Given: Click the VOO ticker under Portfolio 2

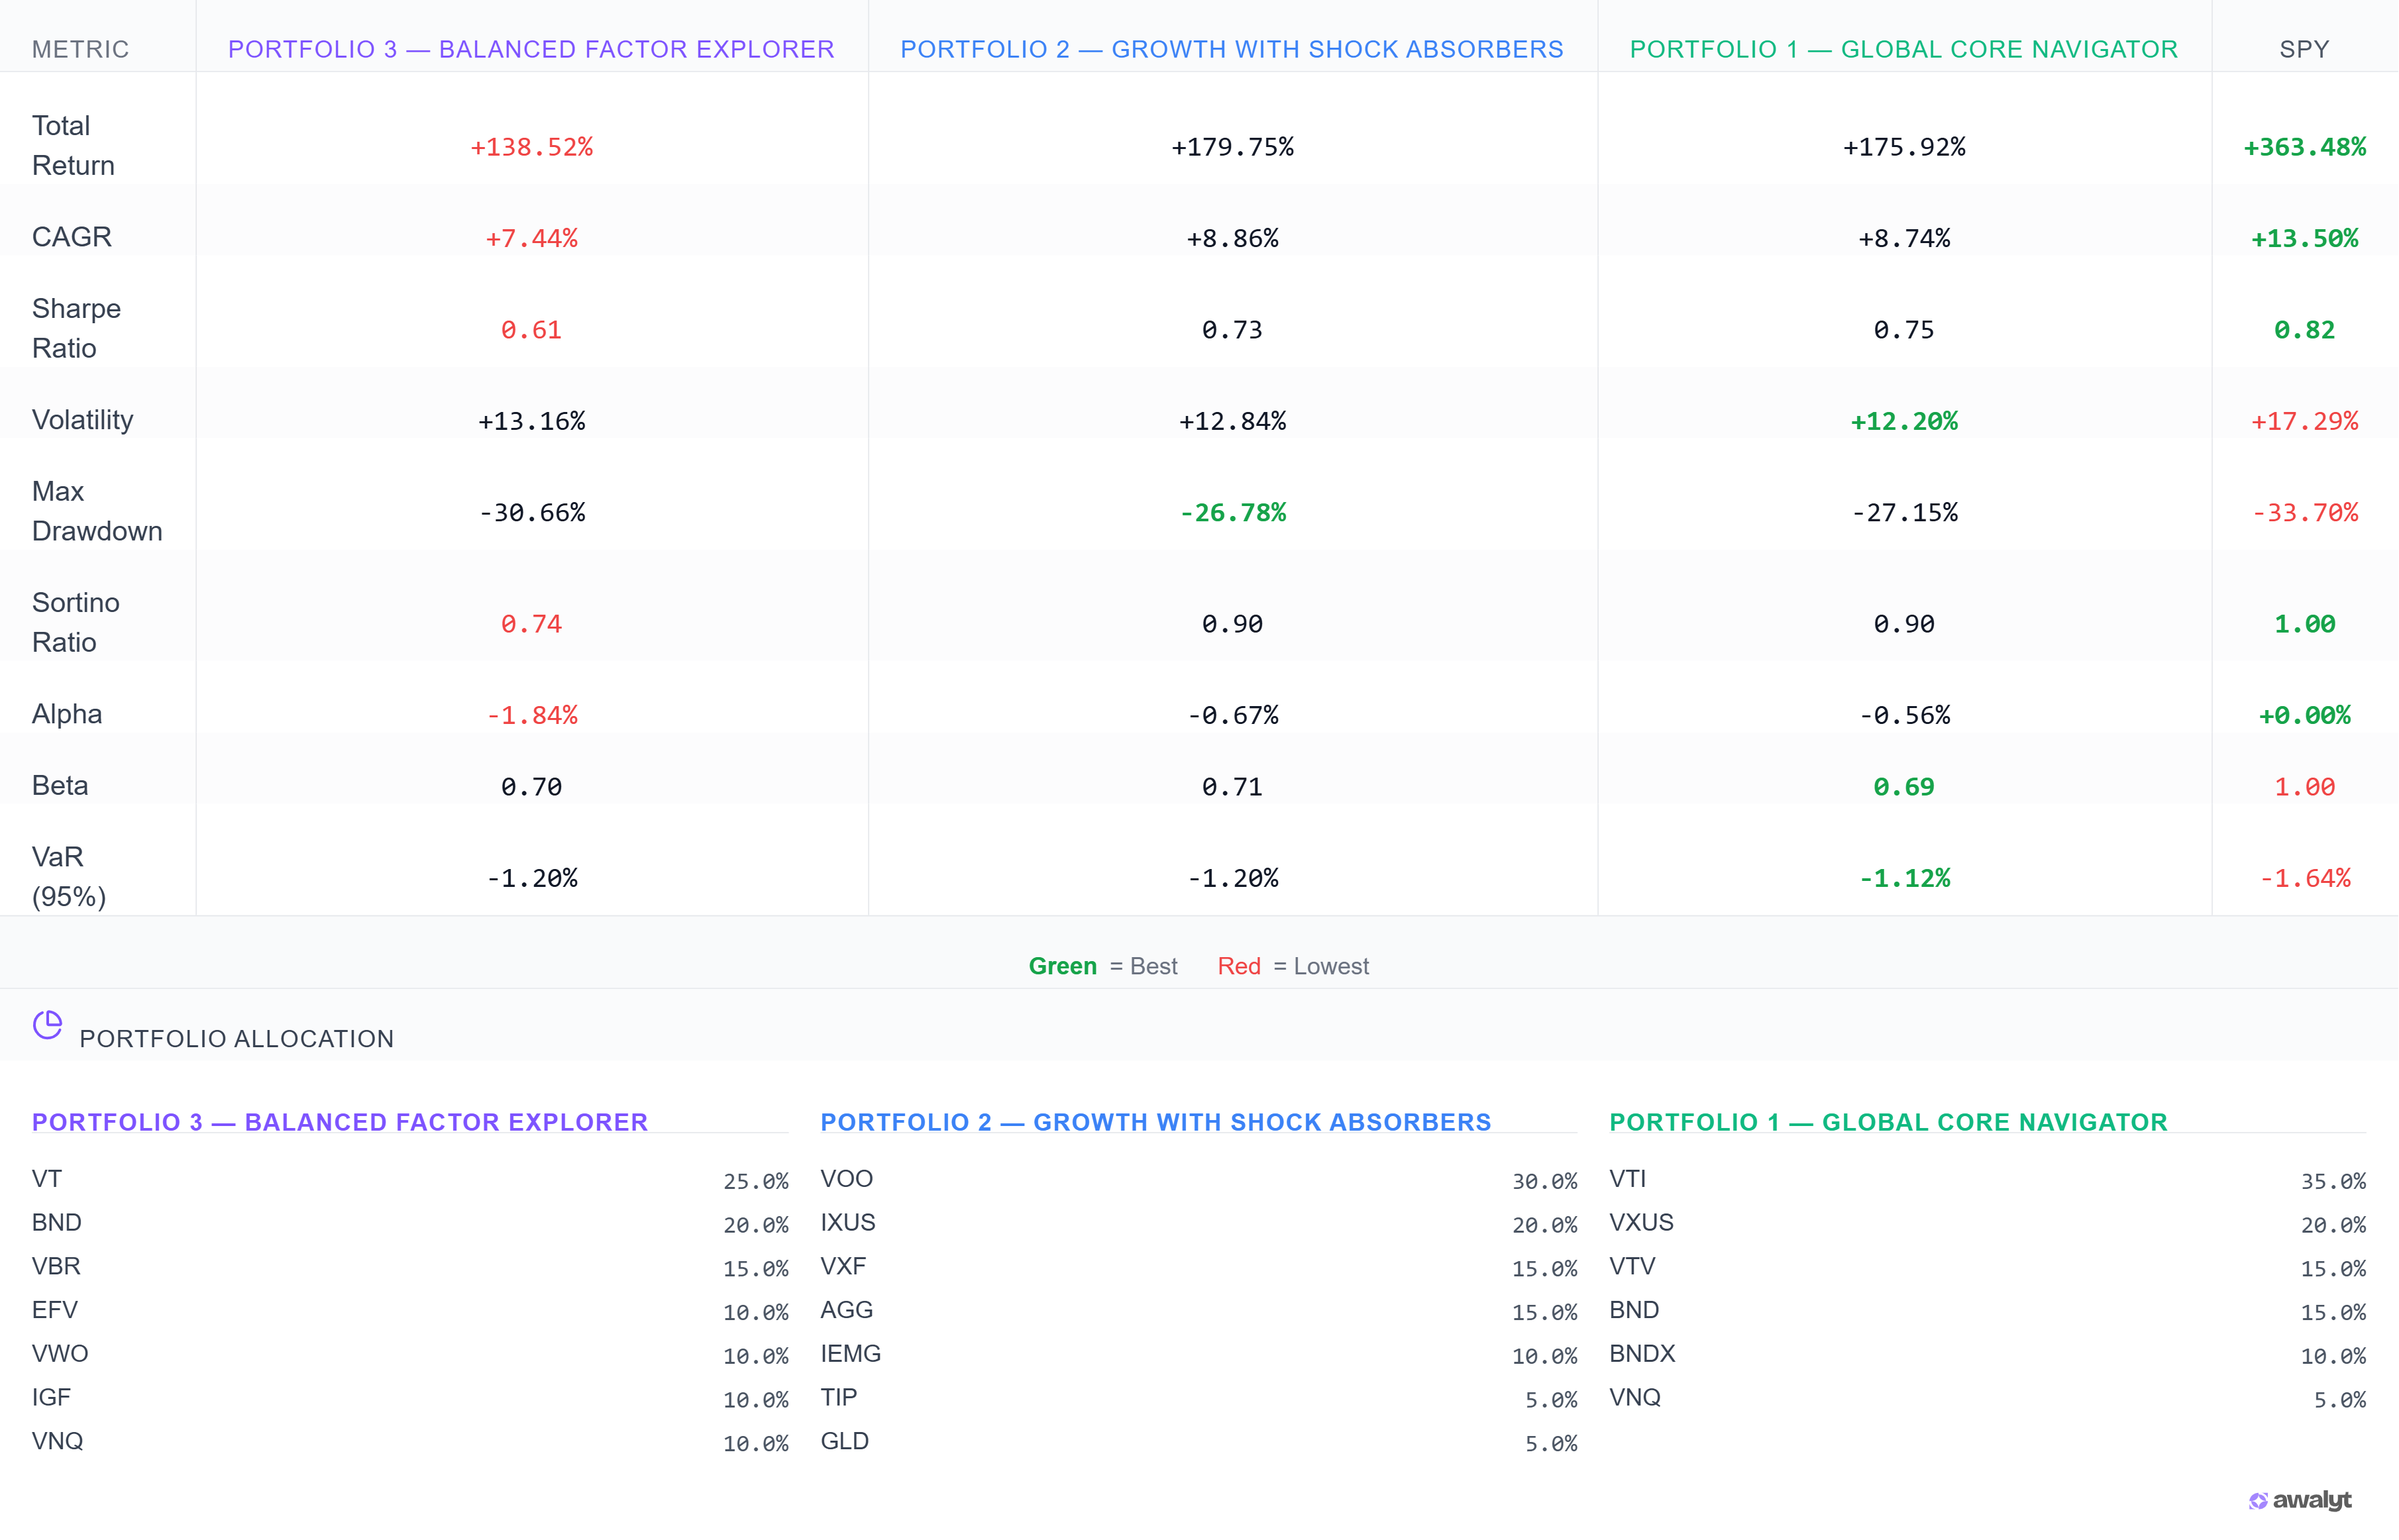Looking at the screenshot, I should 847,1178.
